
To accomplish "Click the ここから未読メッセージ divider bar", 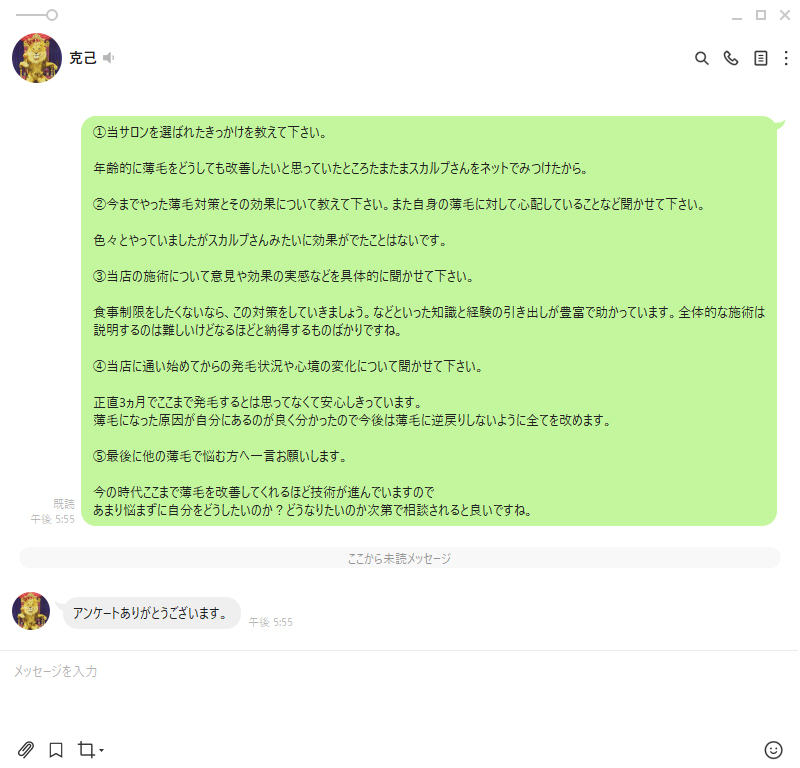I will click(399, 558).
